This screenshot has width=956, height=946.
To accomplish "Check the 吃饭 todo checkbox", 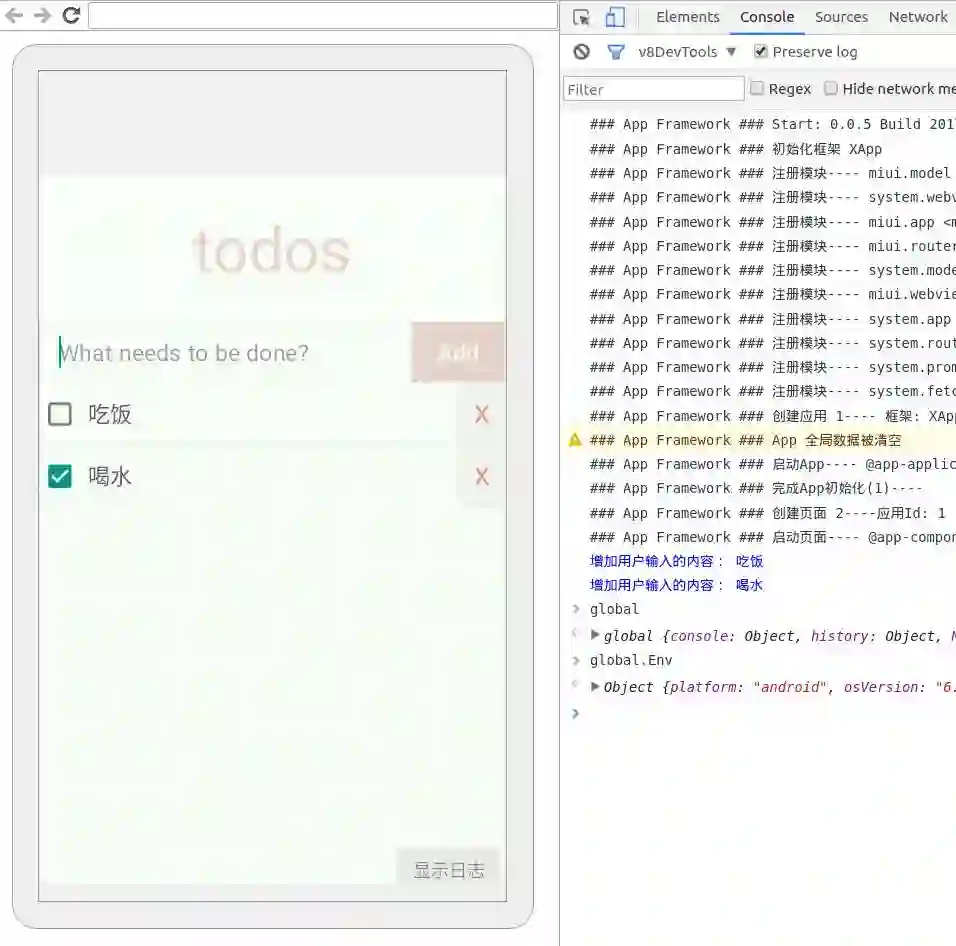I will pyautogui.click(x=60, y=414).
